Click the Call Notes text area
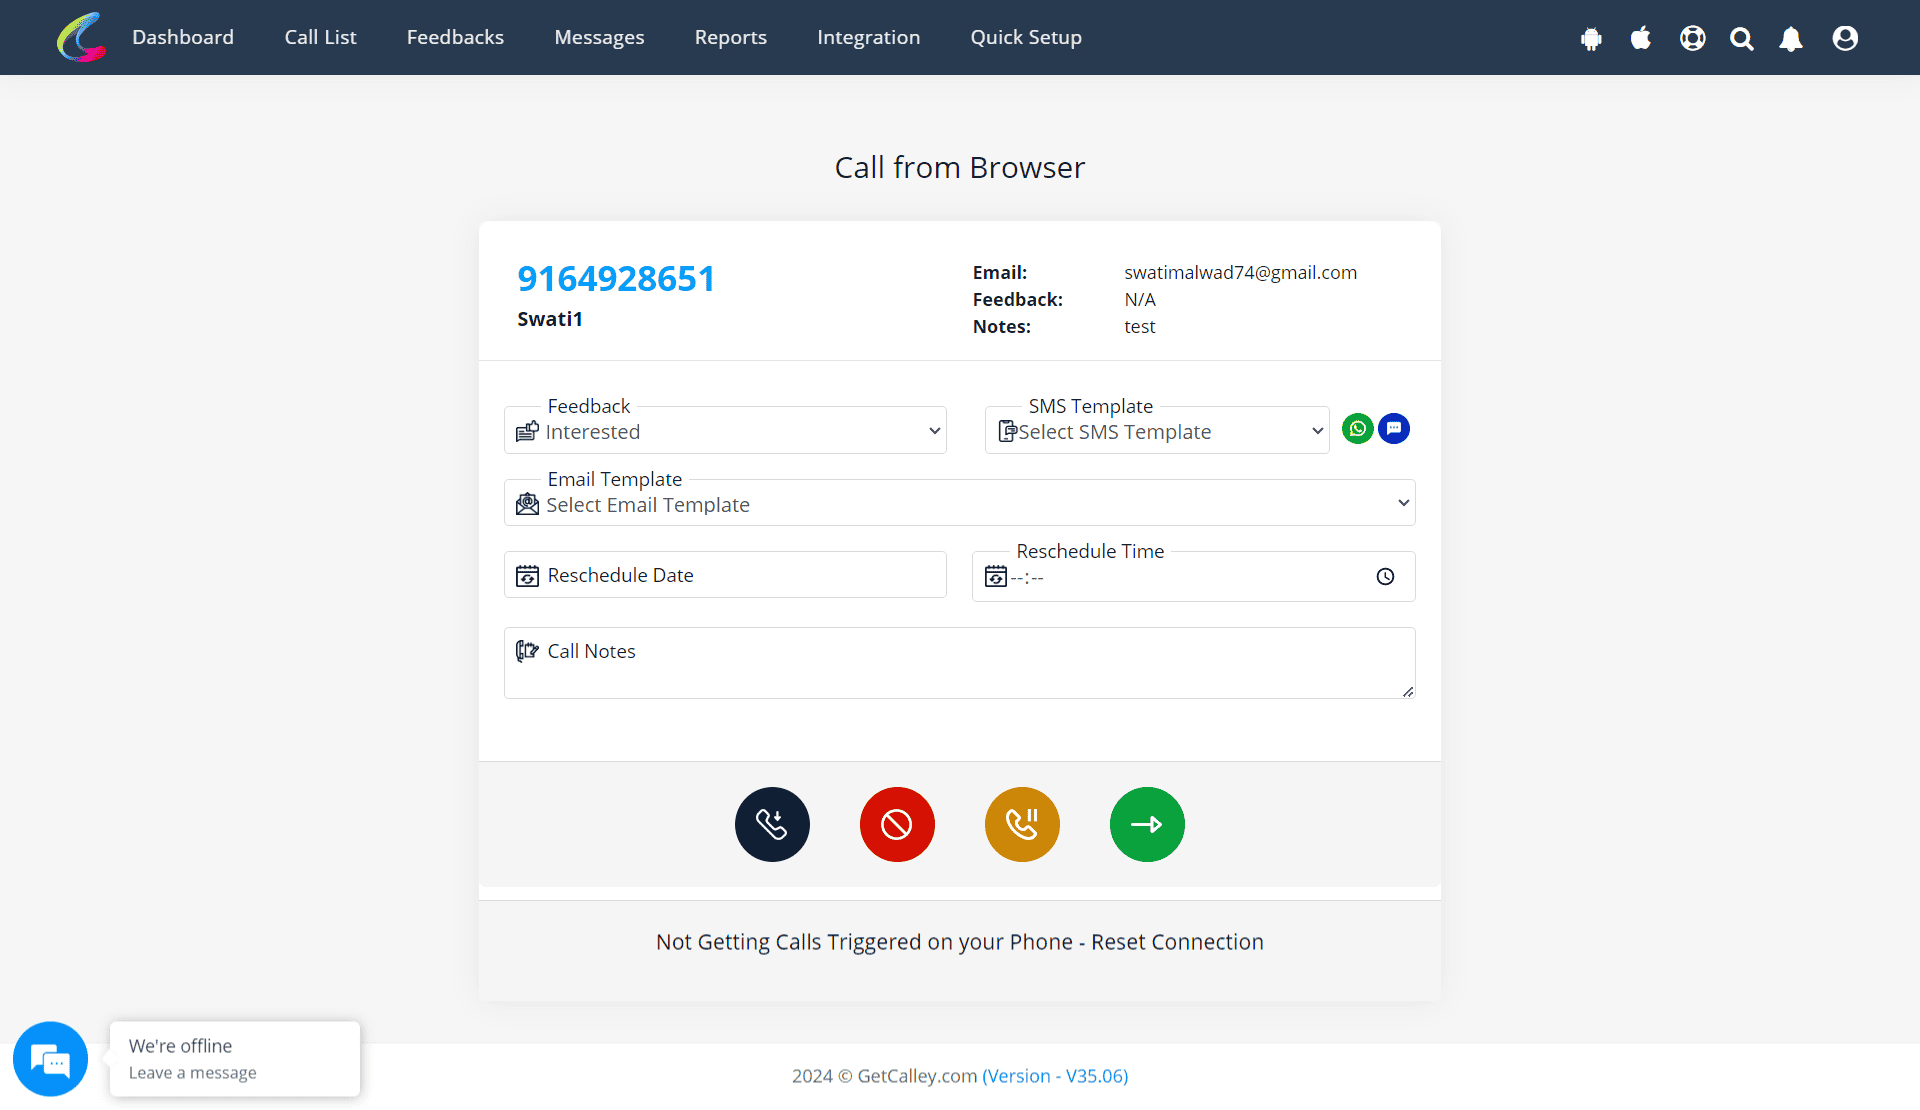 pyautogui.click(x=959, y=662)
